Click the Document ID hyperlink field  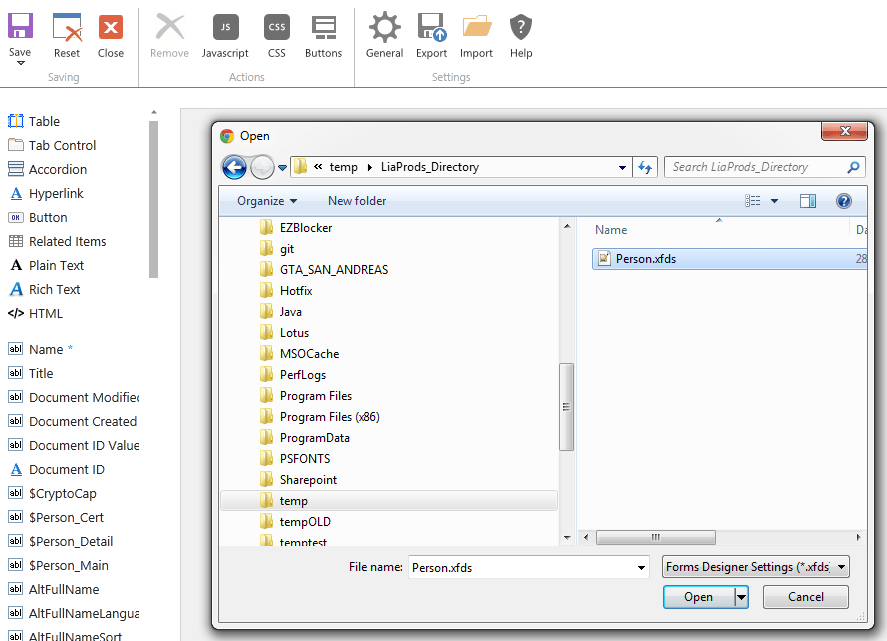[x=57, y=469]
